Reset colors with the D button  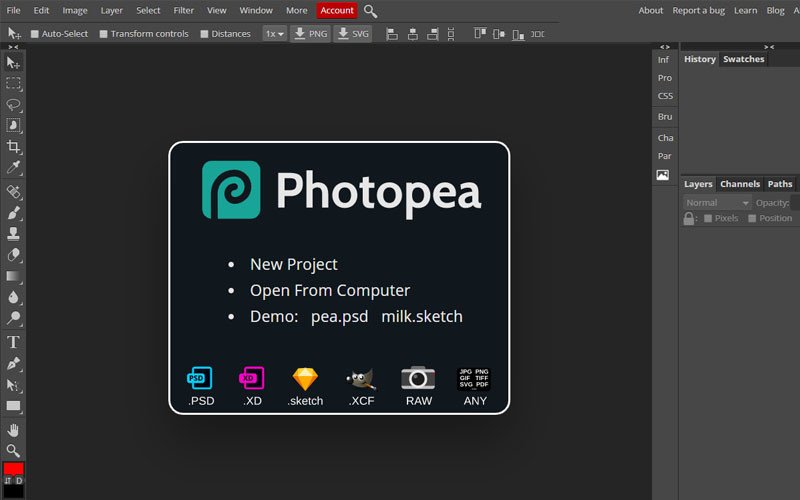coord(19,481)
